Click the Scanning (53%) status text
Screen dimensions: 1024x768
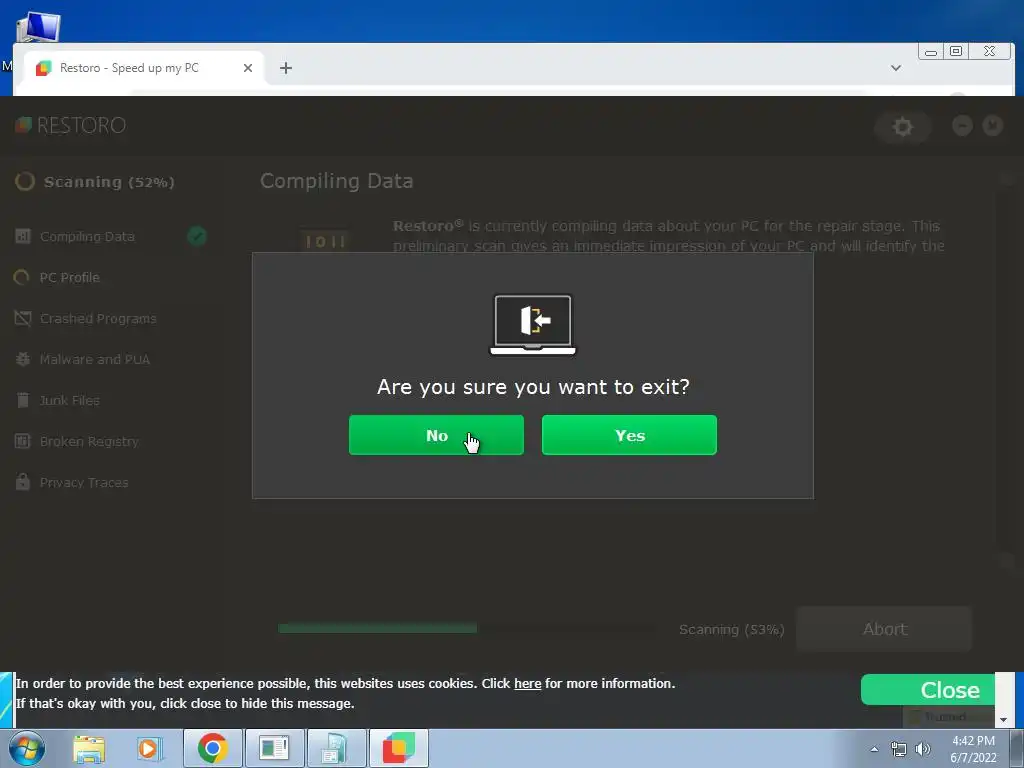tap(731, 630)
